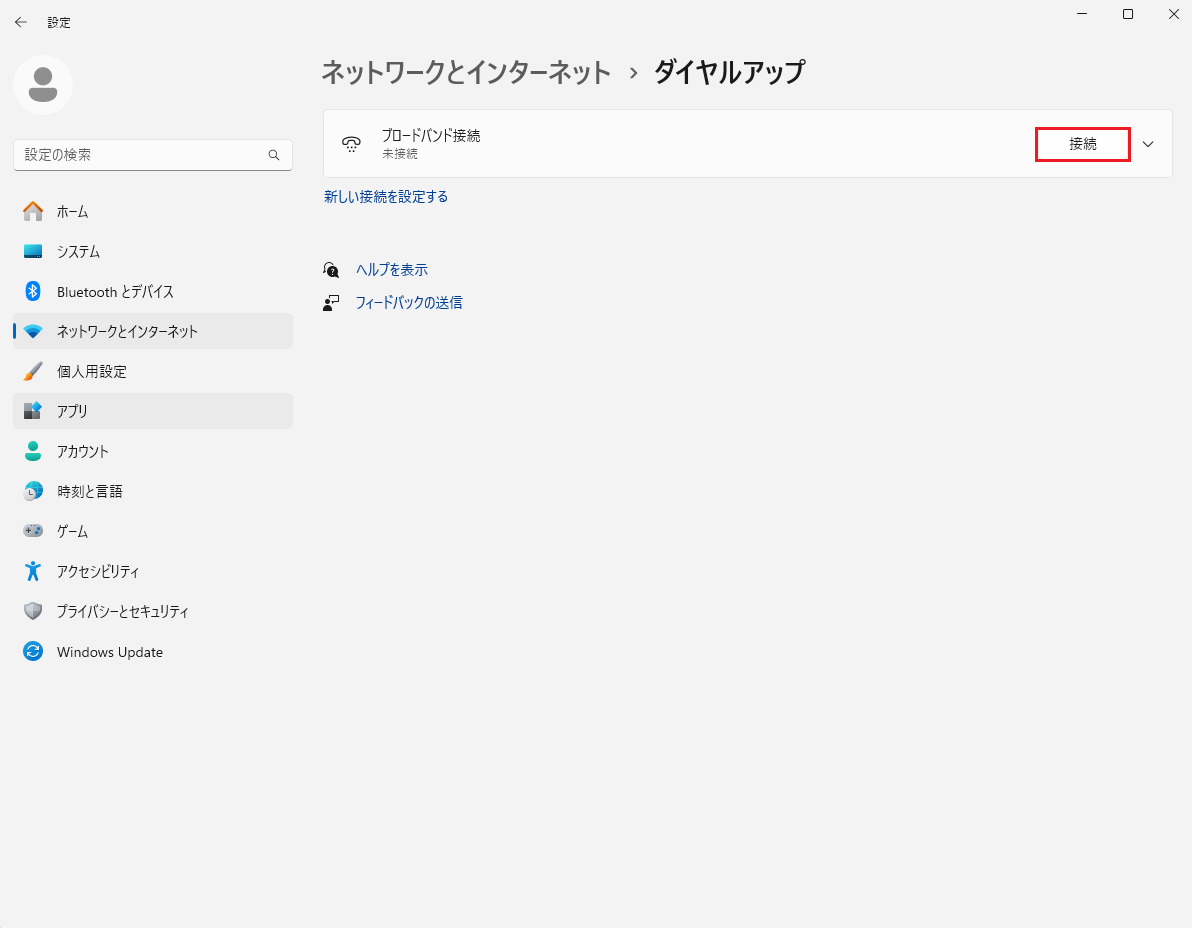Show help via ヘルプを表示
1192x928 pixels.
[x=392, y=269]
